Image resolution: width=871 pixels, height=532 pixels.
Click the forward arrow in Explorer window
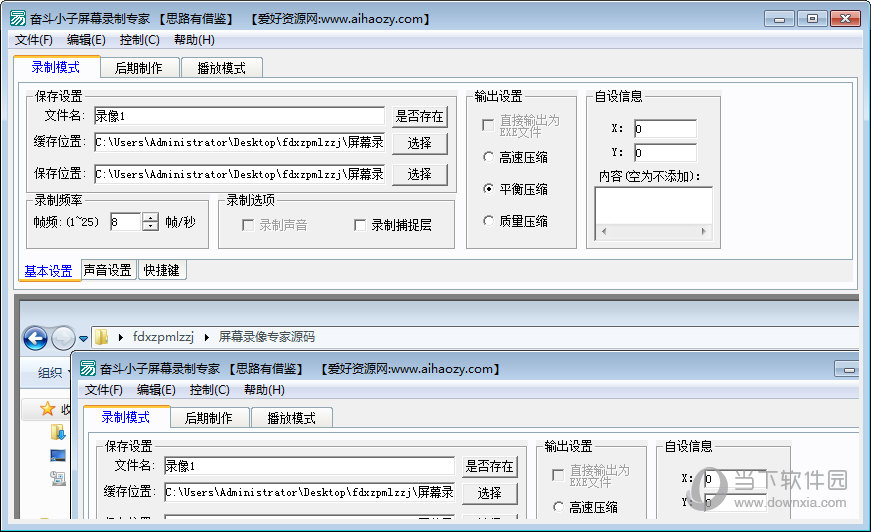point(63,338)
